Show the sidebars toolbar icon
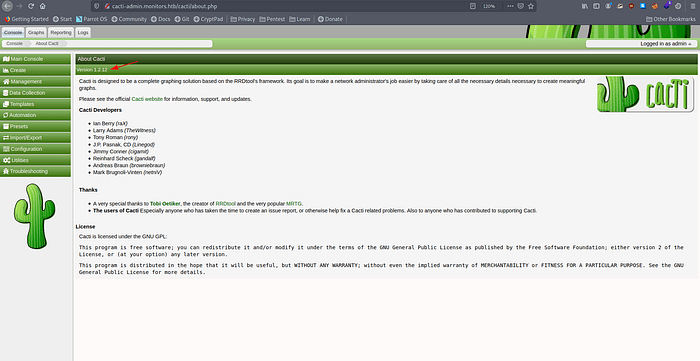700x361 pixels. (x=596, y=6)
